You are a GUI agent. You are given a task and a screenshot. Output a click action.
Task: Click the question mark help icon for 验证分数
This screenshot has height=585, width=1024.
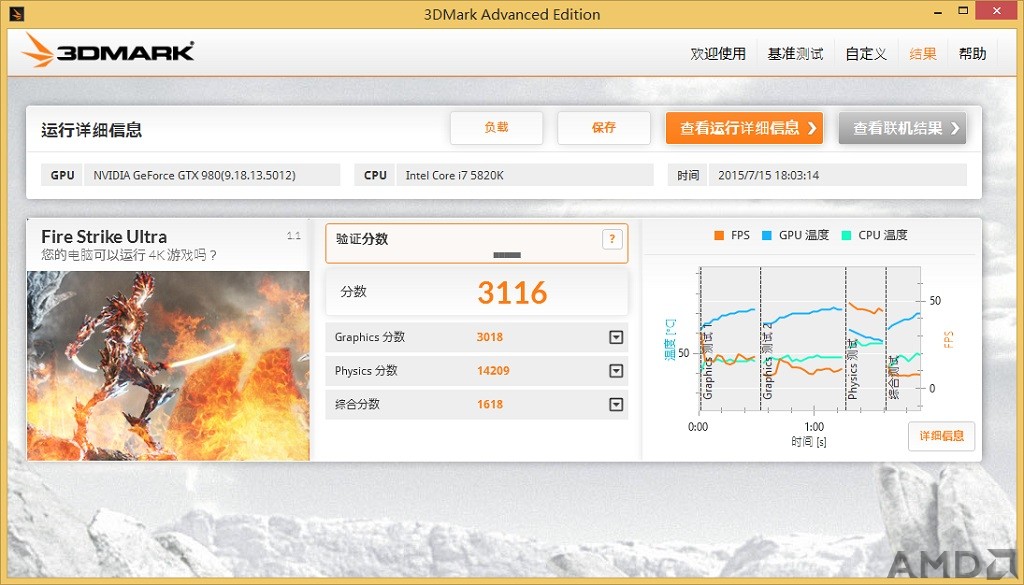pyautogui.click(x=612, y=239)
